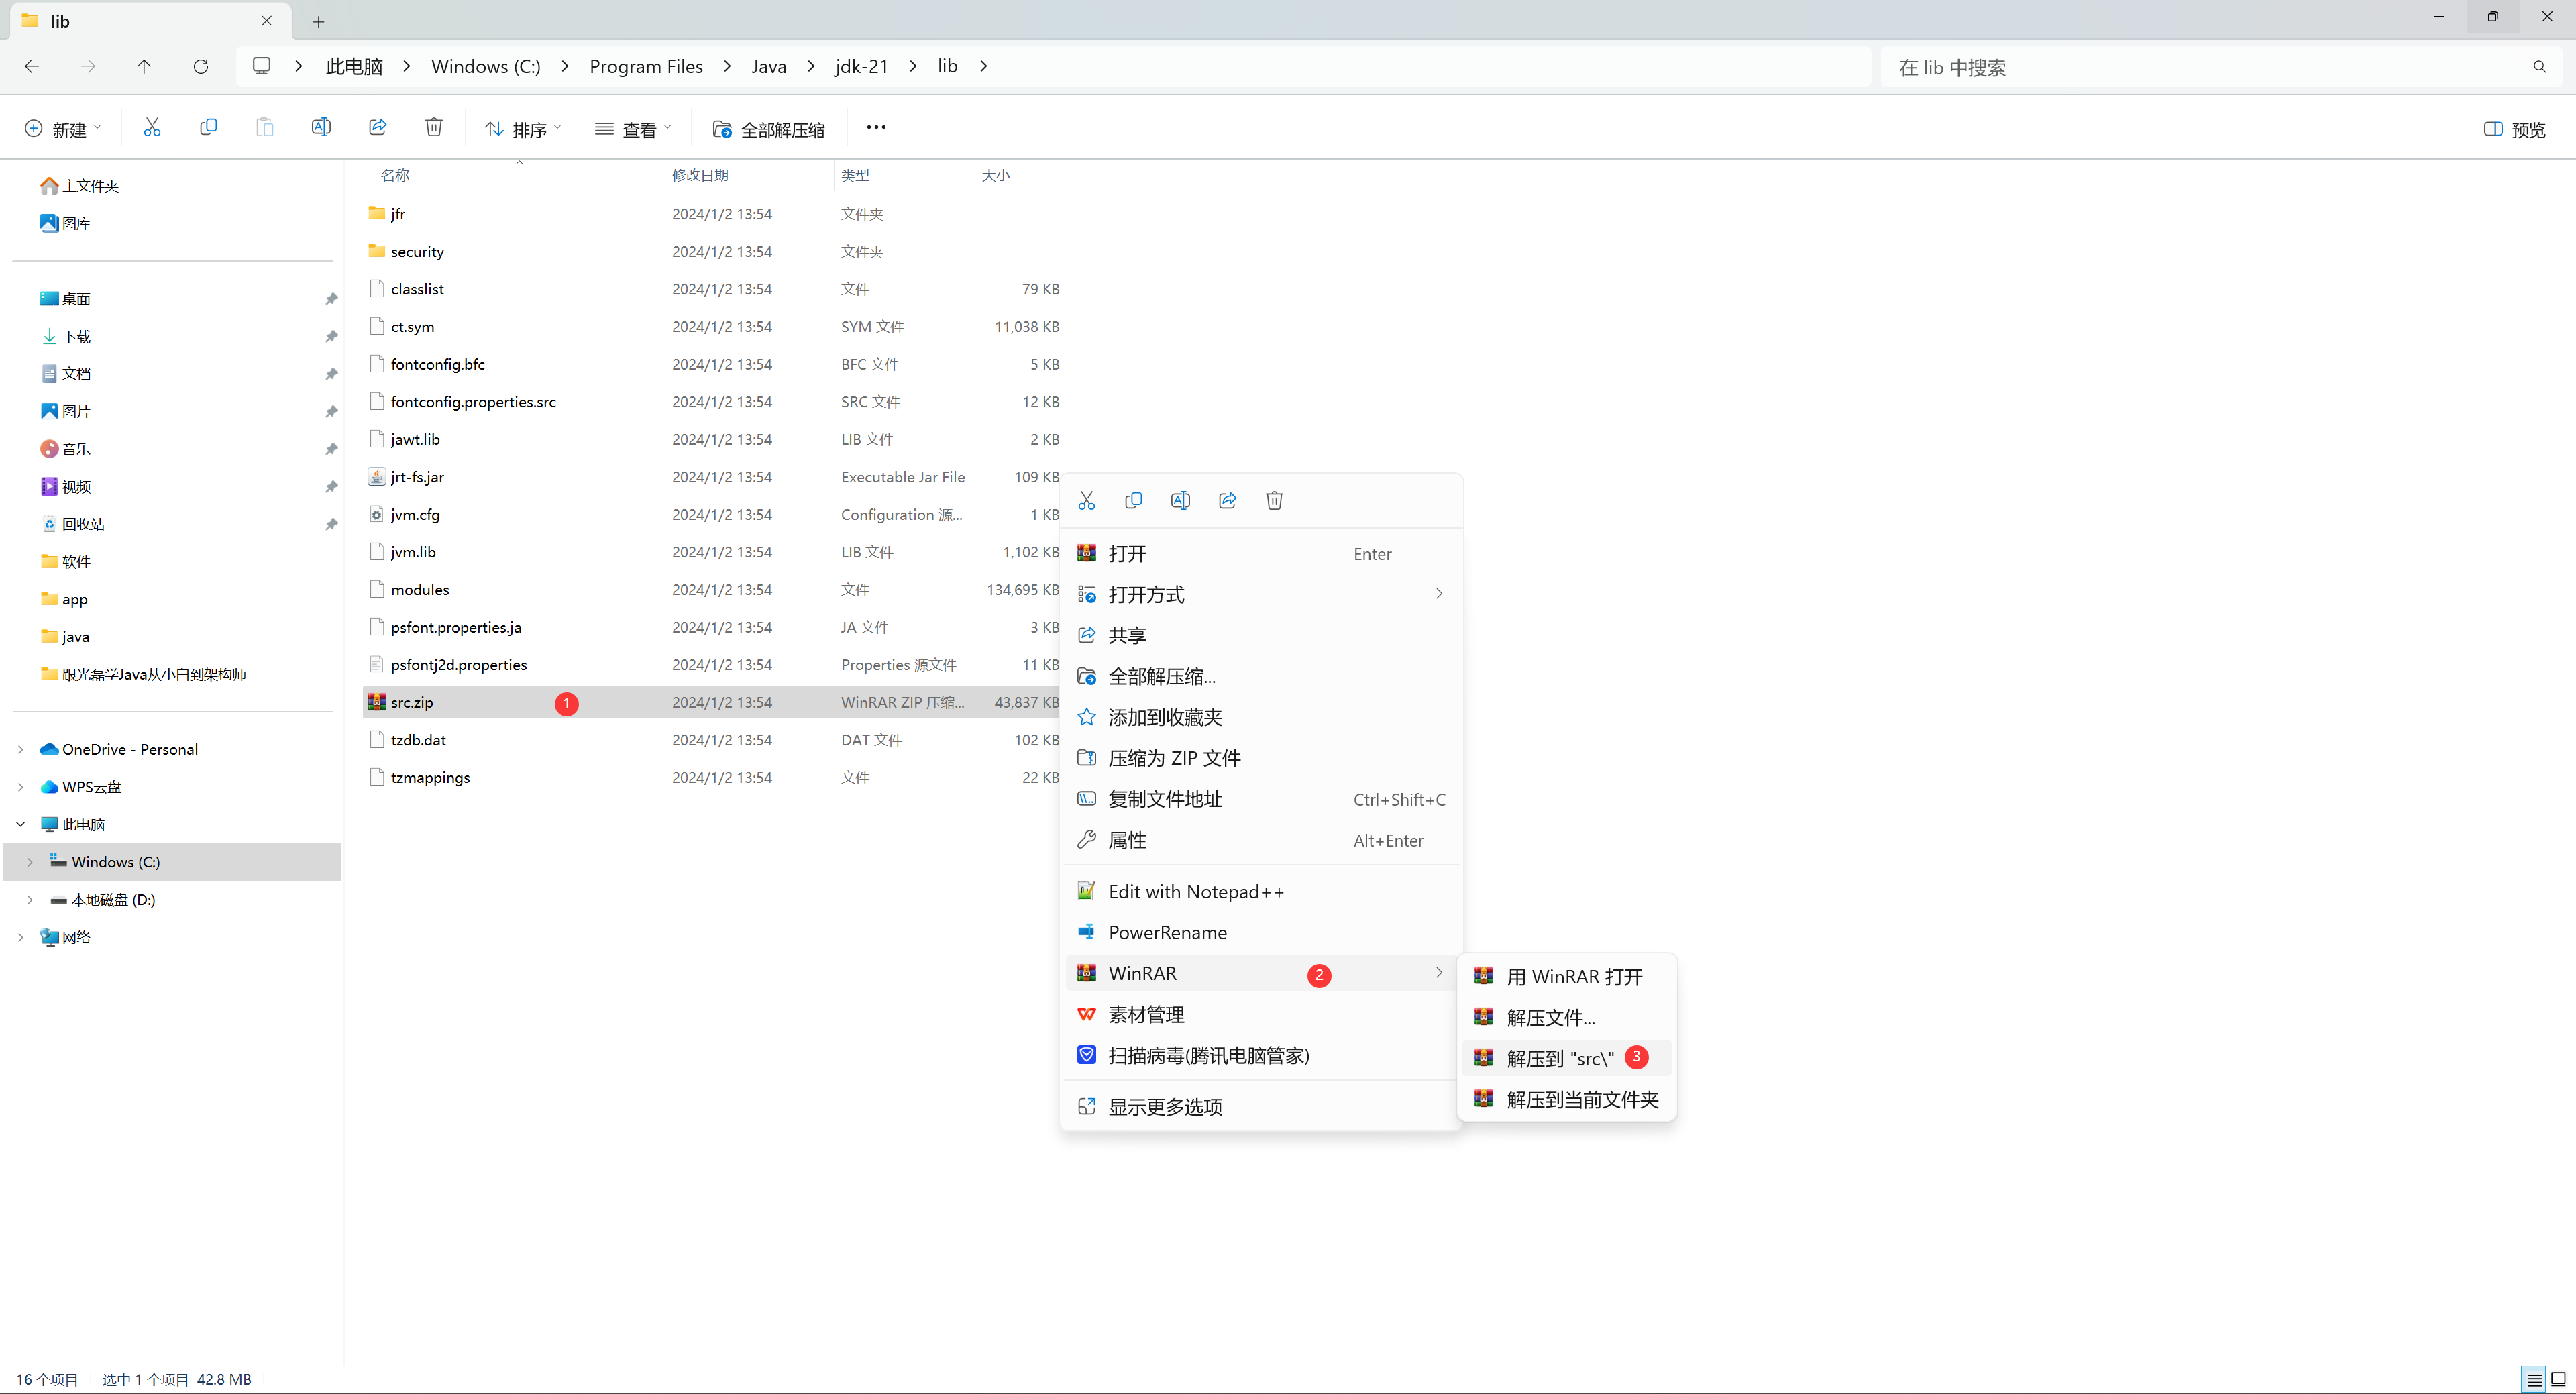Click the PC monitor icon in the address bar

point(261,66)
